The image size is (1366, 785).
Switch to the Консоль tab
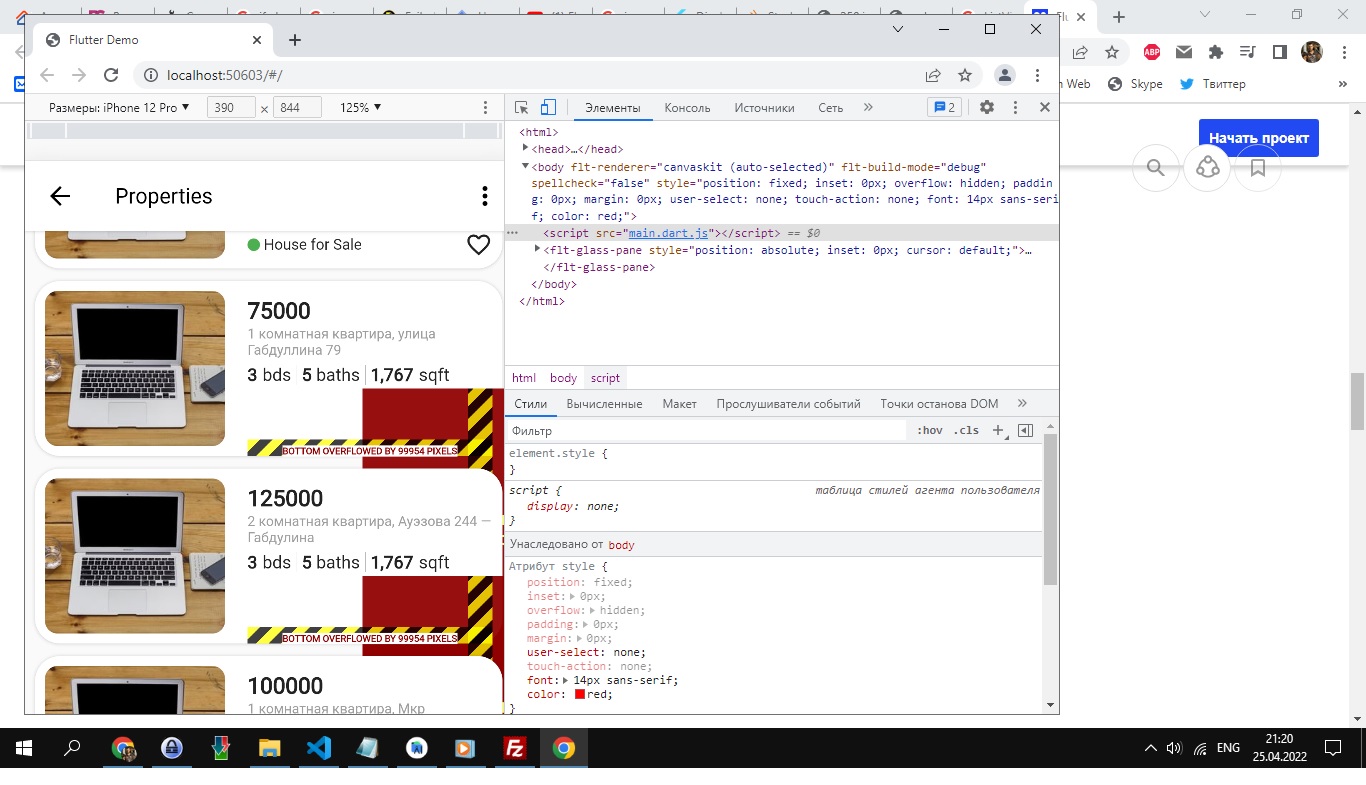coord(687,108)
